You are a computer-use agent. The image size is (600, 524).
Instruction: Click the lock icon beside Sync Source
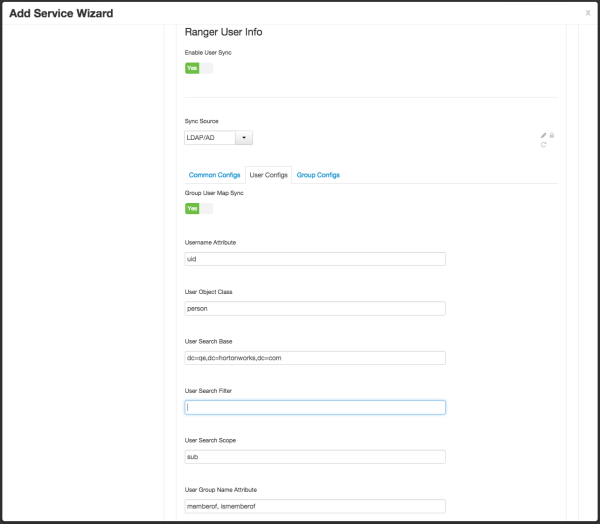[552, 135]
